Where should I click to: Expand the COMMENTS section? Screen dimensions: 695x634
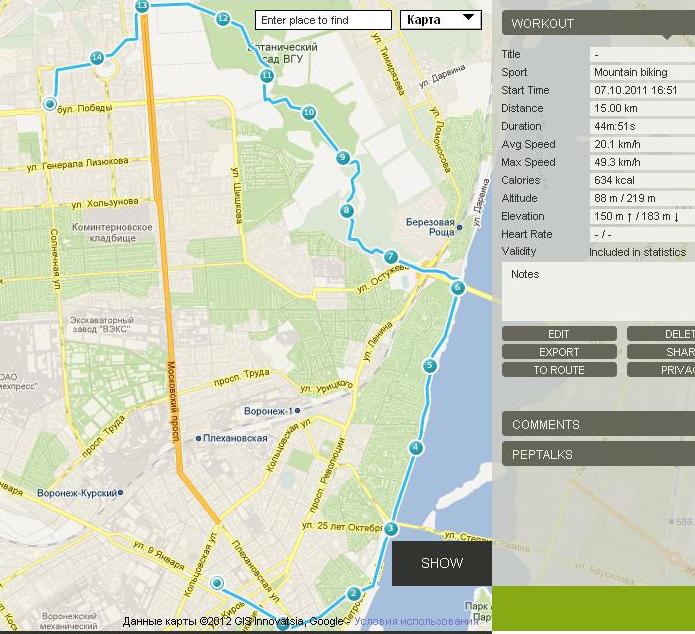(x=598, y=424)
